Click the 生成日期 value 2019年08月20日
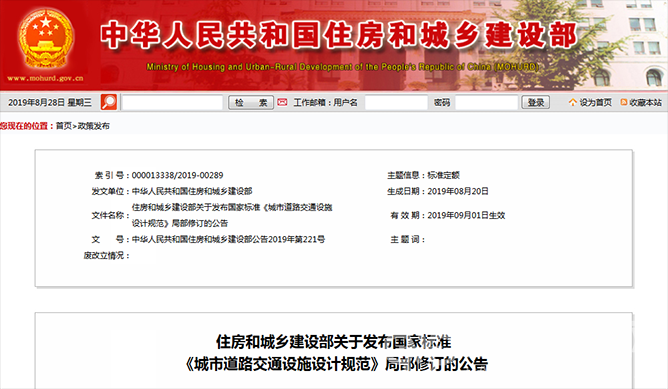 (458, 191)
